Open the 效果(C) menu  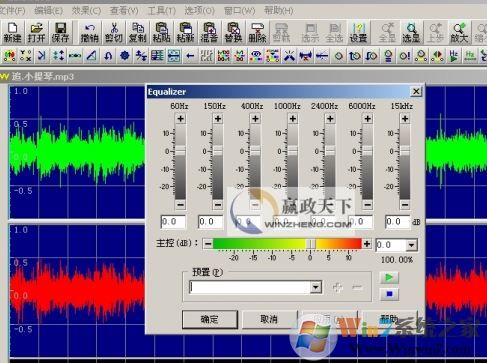(86, 11)
